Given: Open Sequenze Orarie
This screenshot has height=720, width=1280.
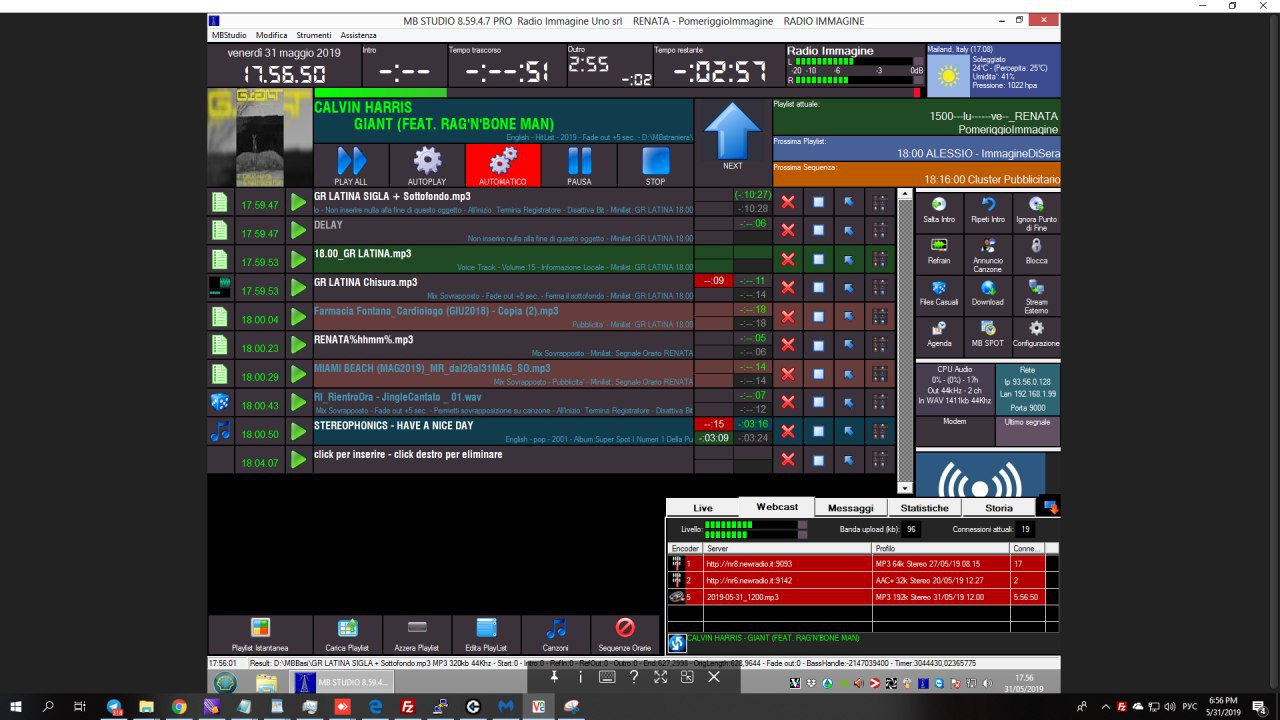Looking at the screenshot, I should 625,634.
